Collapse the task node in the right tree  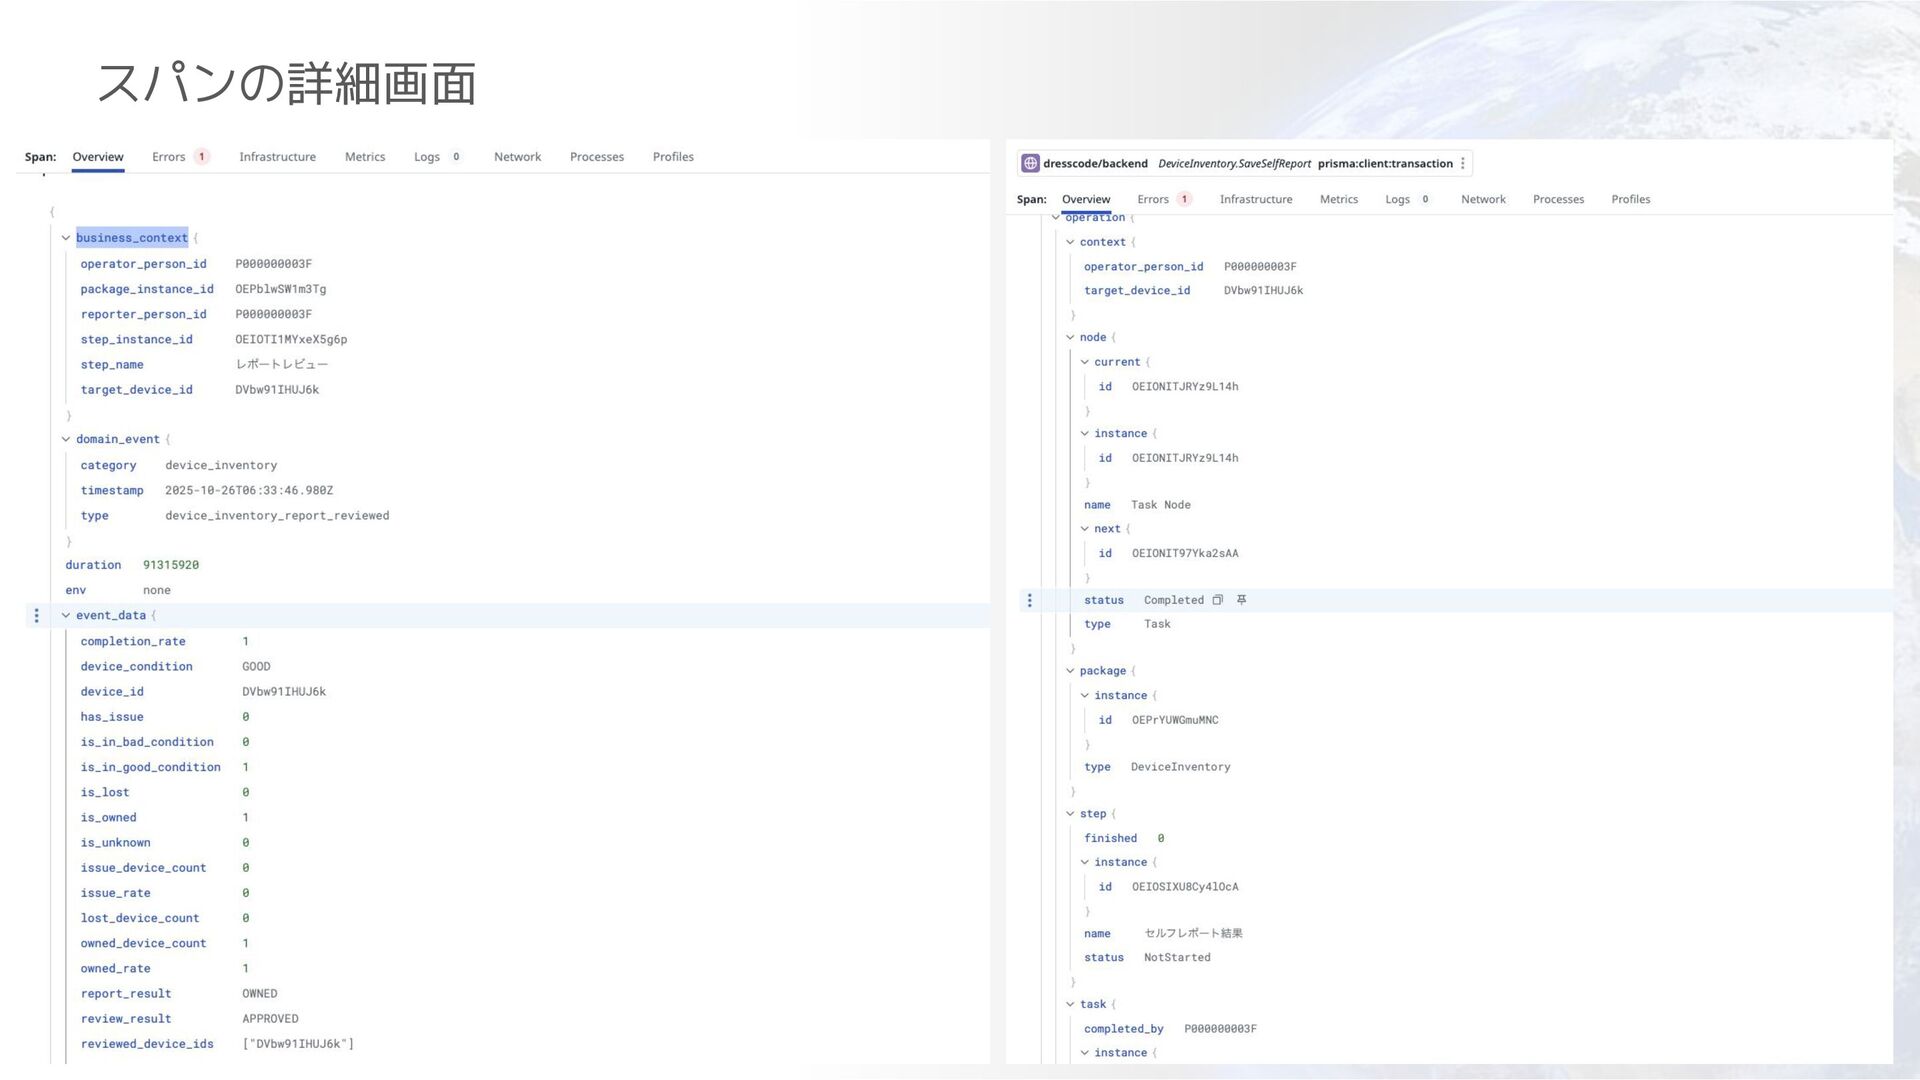tap(1070, 1004)
